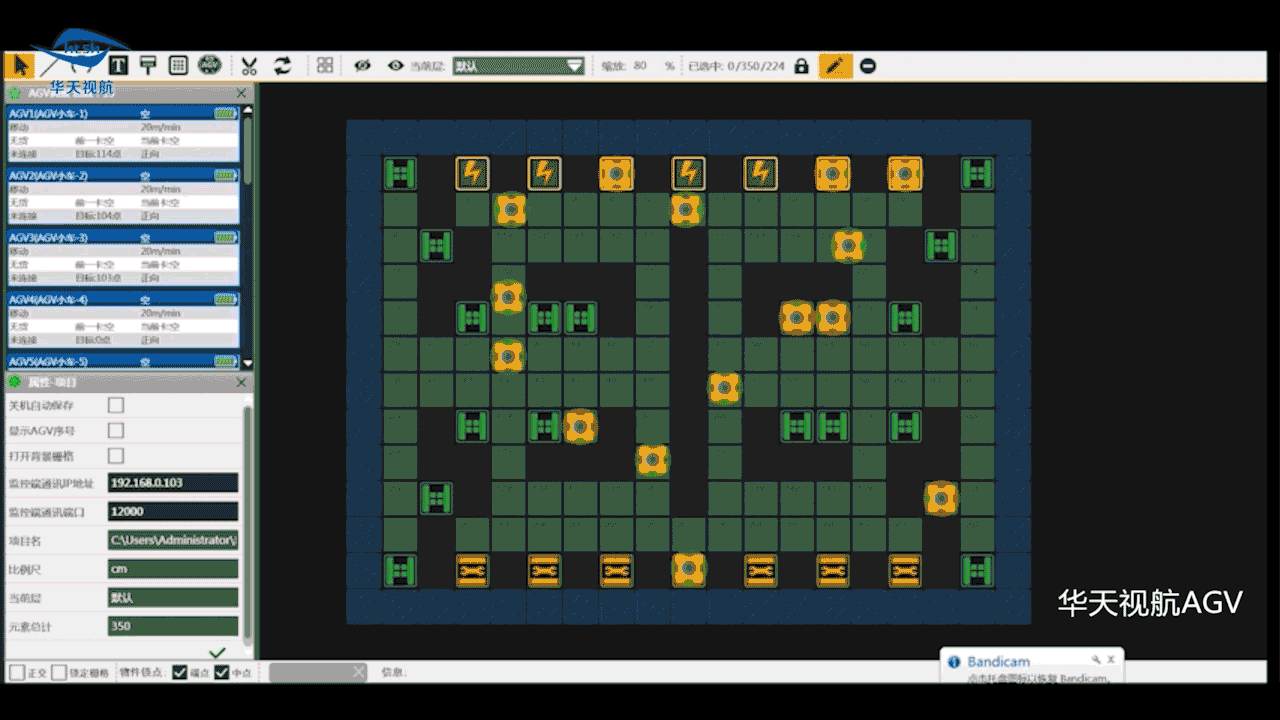Select the Text tool in toolbar

coord(118,66)
